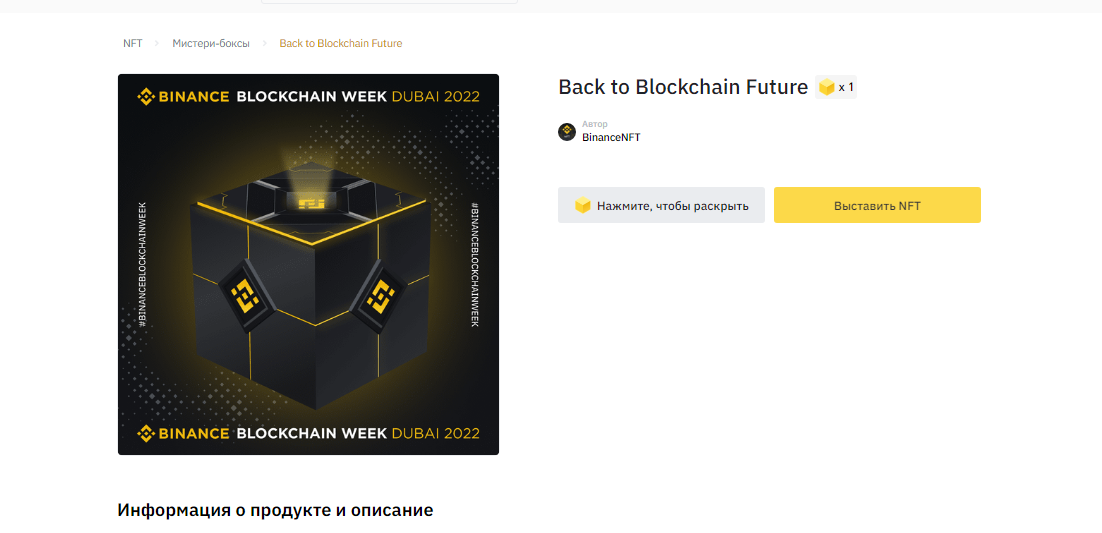Screen dimensions: 1102x533
Task: Click the chevron after Мистери-боксы breadcrumb
Action: (265, 44)
